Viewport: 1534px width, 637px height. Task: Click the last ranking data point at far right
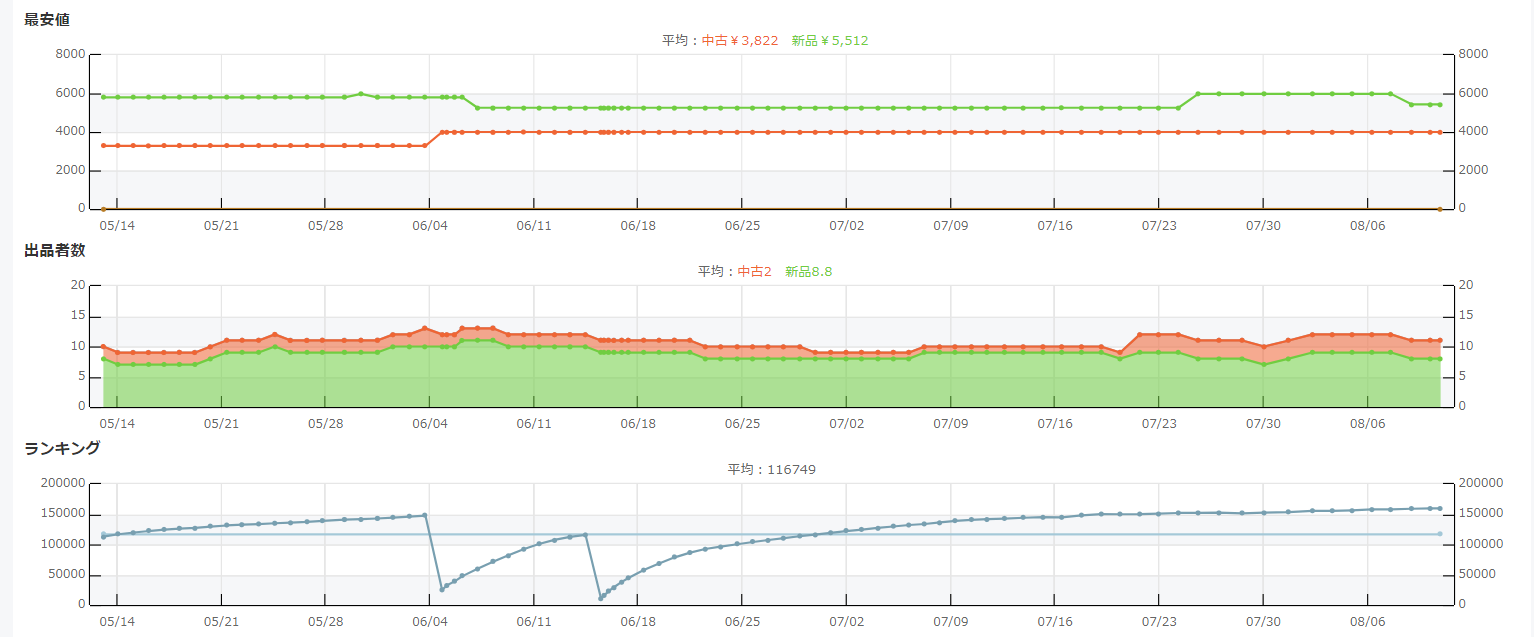(x=1439, y=508)
